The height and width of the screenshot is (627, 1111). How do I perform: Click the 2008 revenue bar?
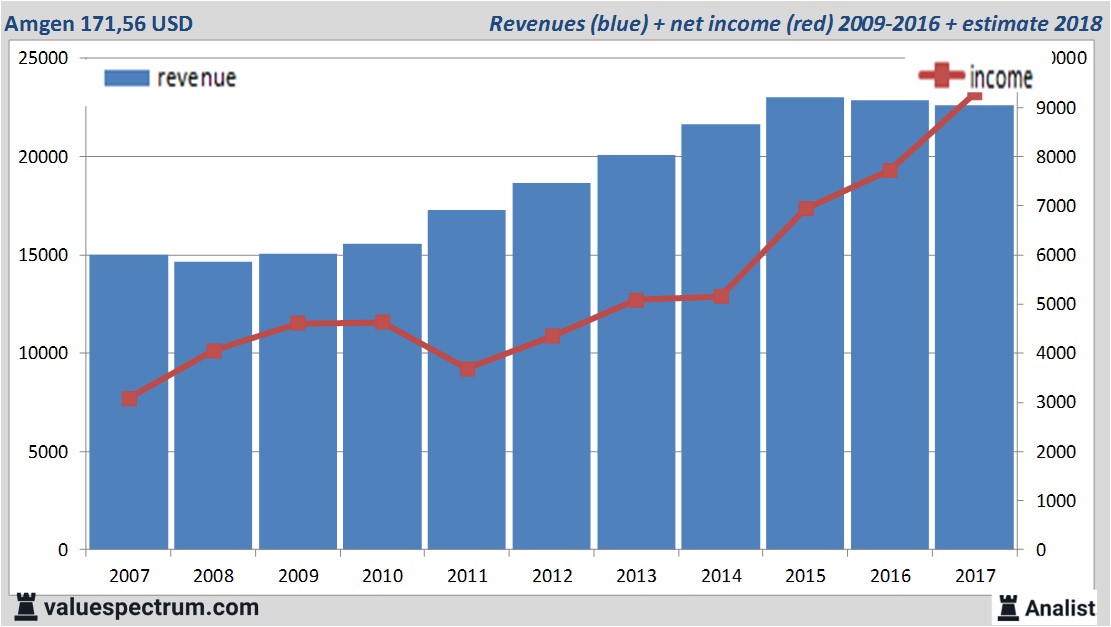click(213, 405)
